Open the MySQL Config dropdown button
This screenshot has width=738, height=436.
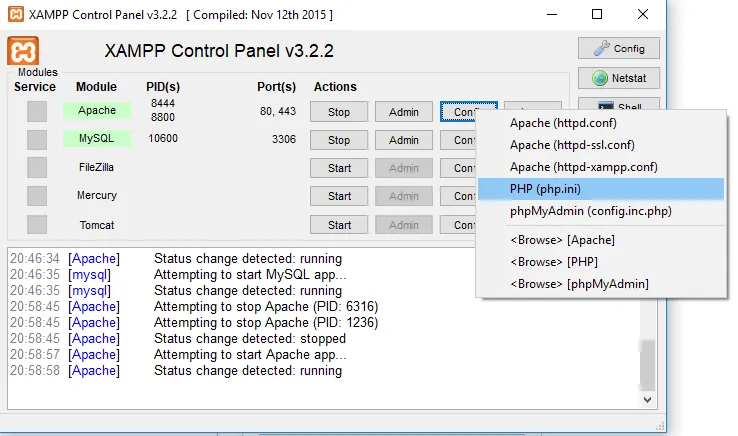point(458,140)
